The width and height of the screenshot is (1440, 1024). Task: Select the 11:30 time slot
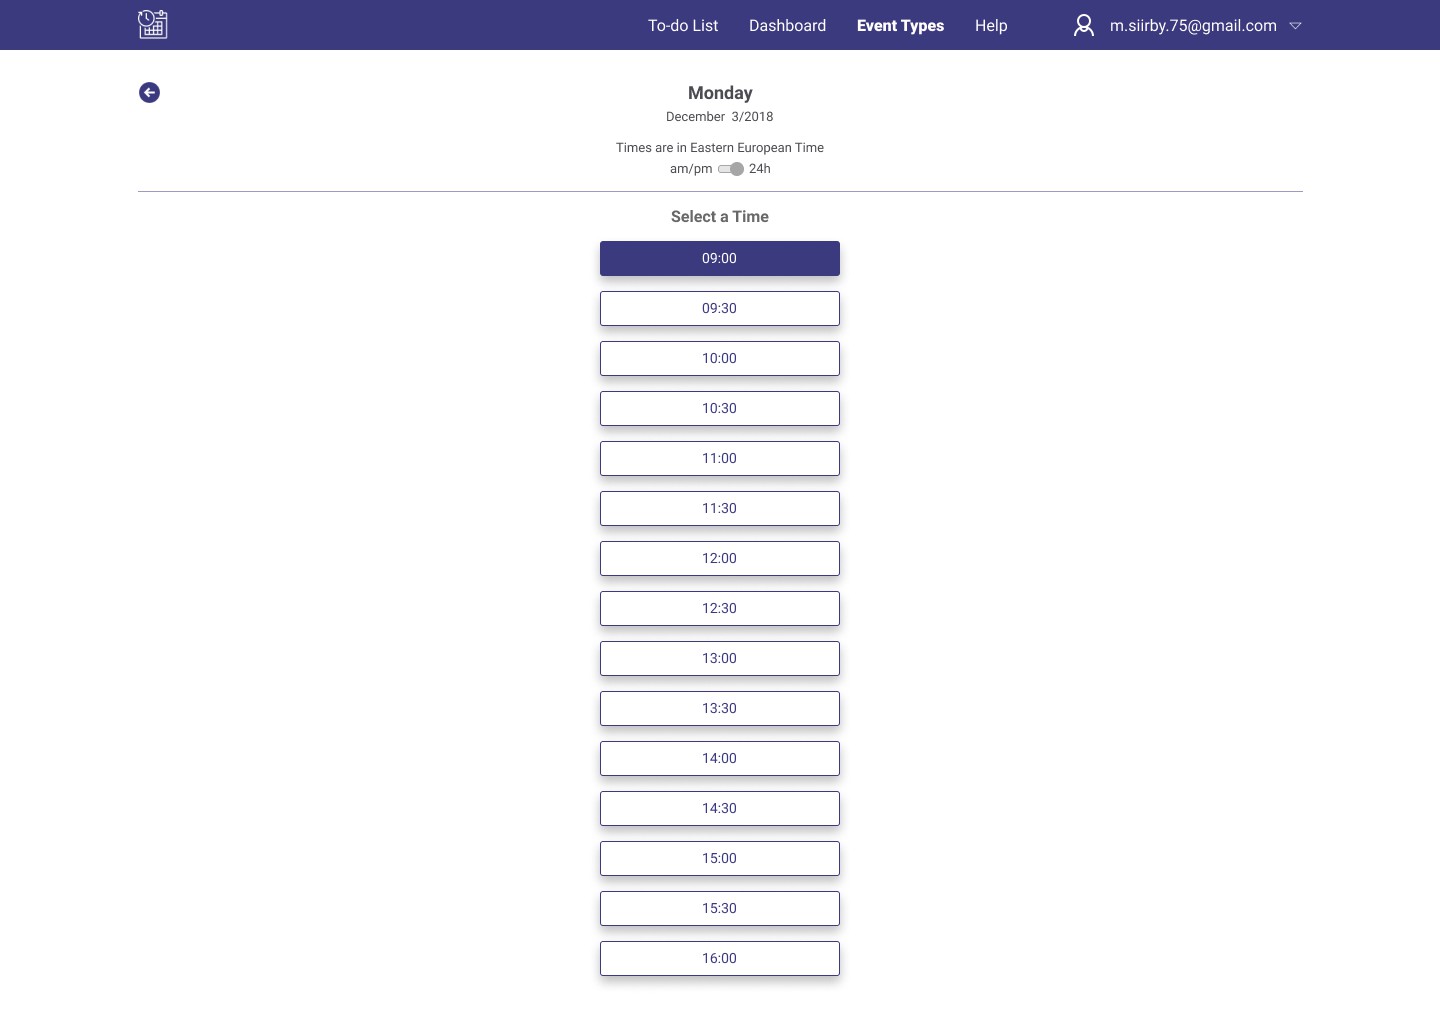tap(720, 508)
